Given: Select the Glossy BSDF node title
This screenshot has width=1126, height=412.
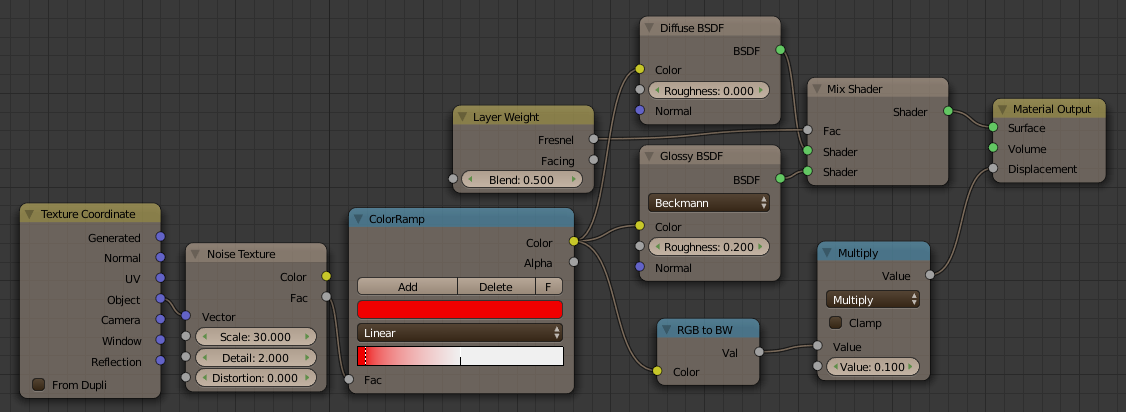Looking at the screenshot, I should click(x=692, y=156).
